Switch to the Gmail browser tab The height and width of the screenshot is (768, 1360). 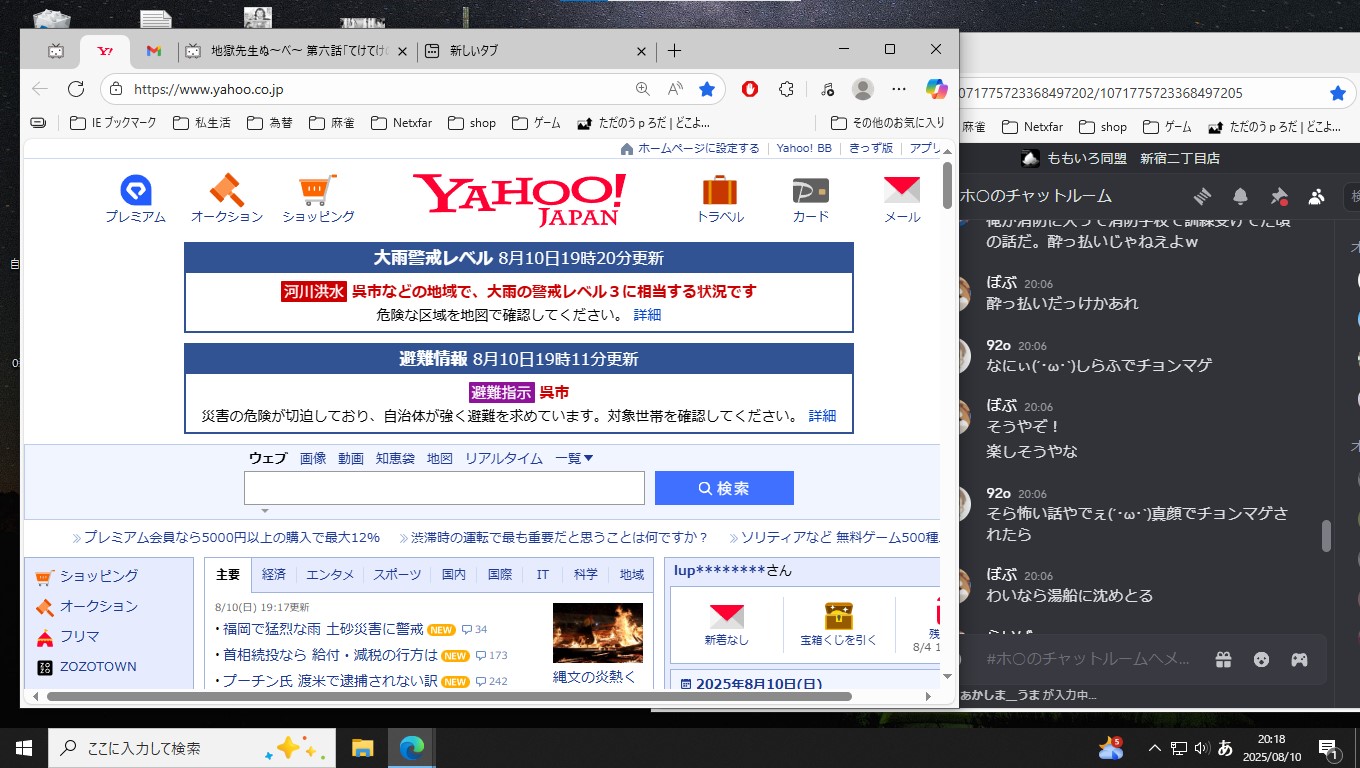[x=153, y=51]
